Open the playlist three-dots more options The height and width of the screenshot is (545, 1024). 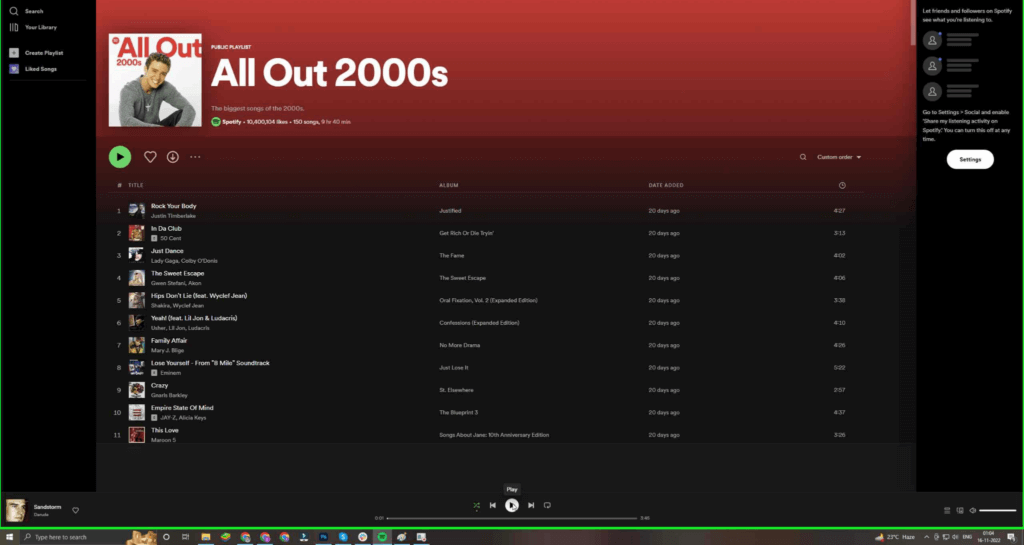click(x=195, y=157)
